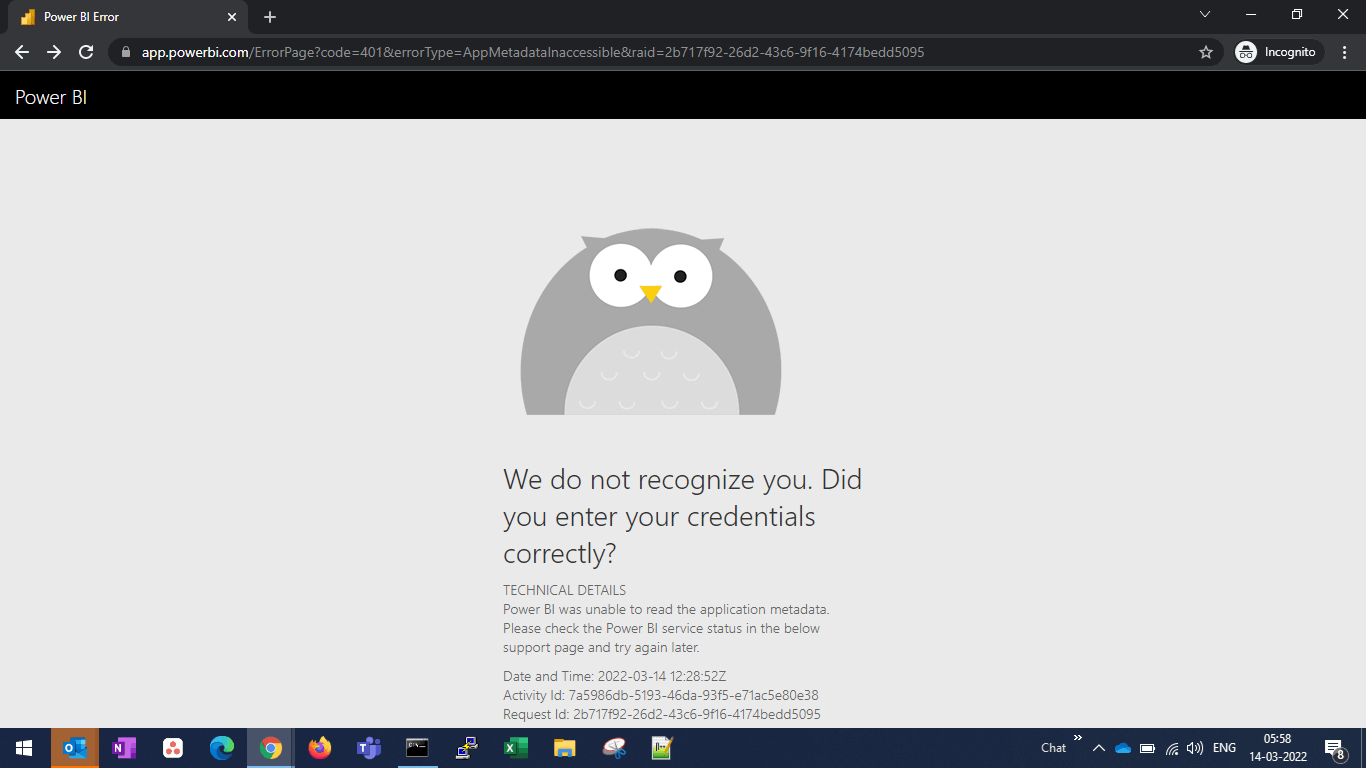Viewport: 1366px width, 768px height.
Task: Go back to the previous page
Action: click(22, 52)
